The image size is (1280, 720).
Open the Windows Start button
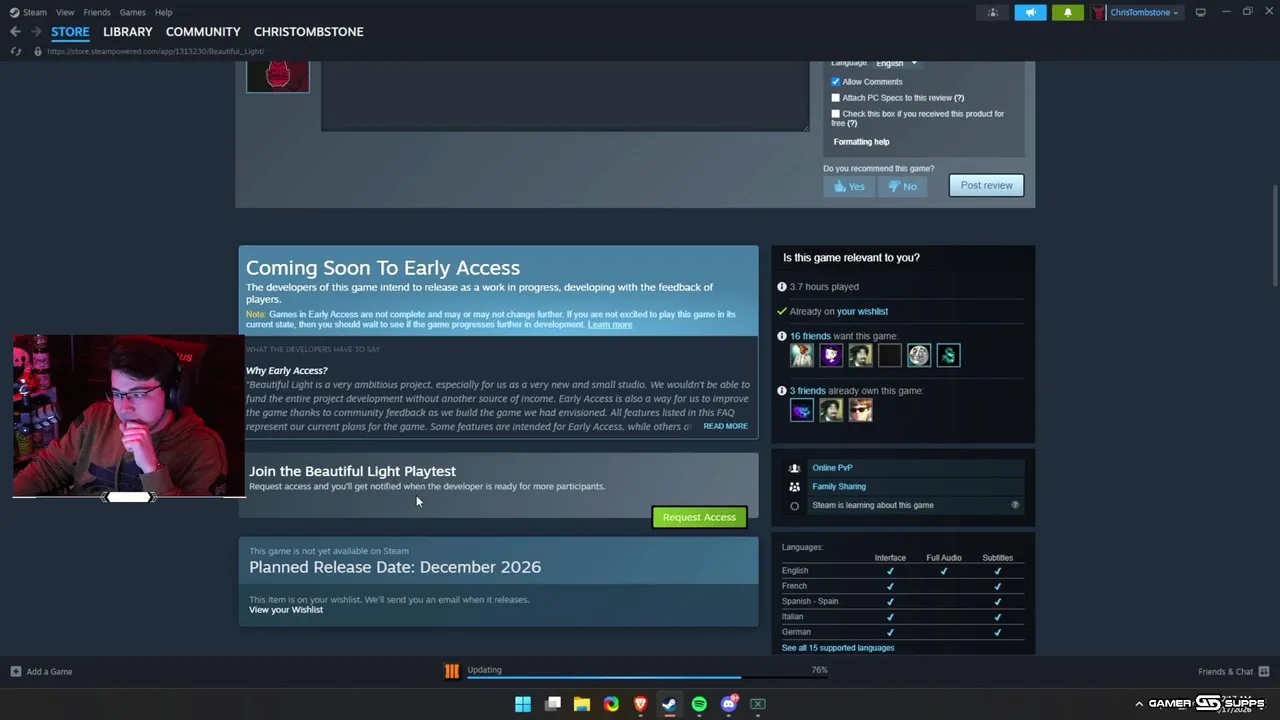coord(523,704)
